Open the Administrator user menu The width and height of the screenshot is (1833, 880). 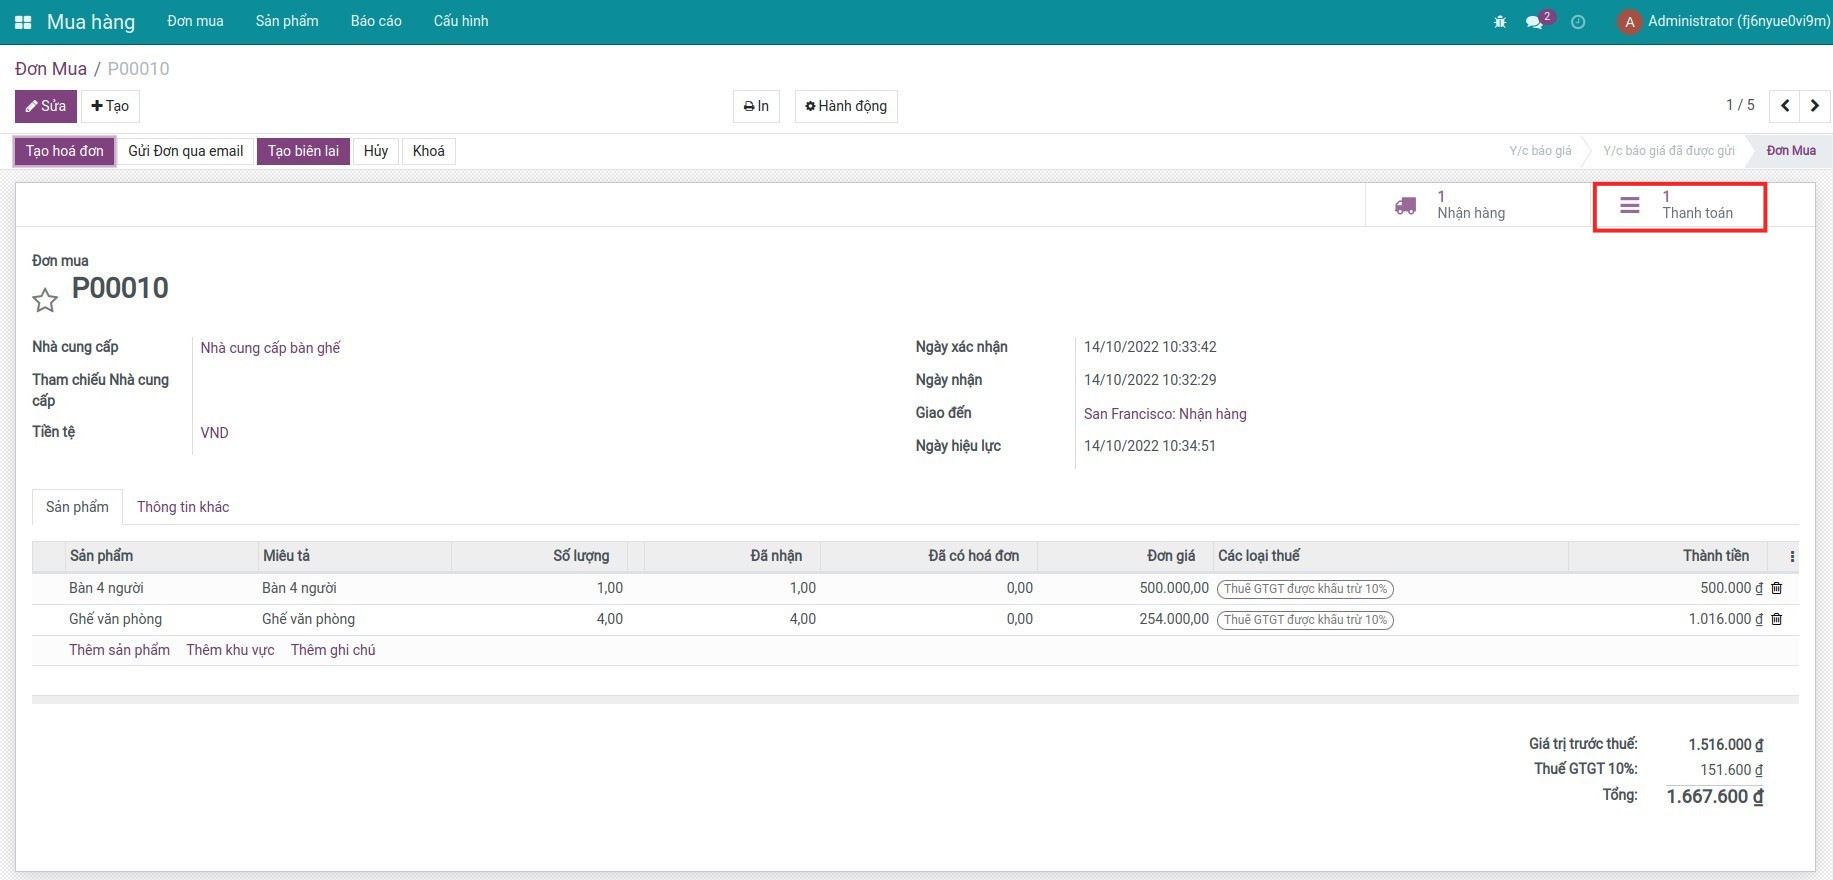pyautogui.click(x=1724, y=21)
